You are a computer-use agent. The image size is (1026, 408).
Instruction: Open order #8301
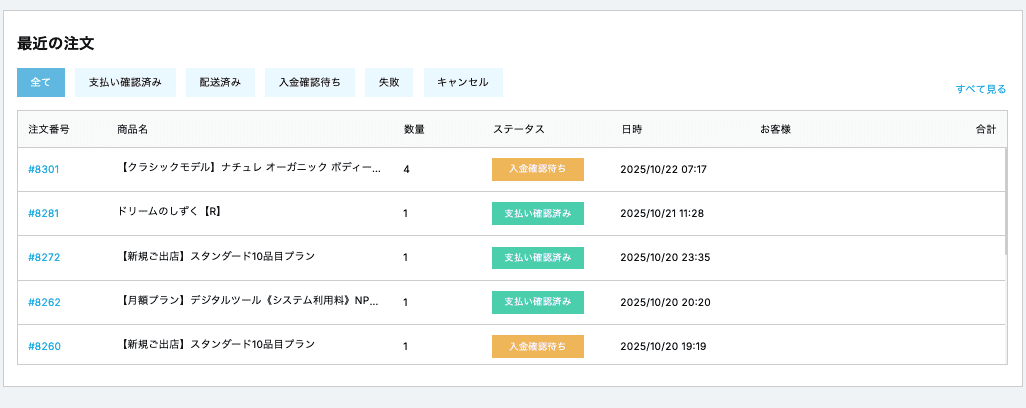(x=44, y=169)
